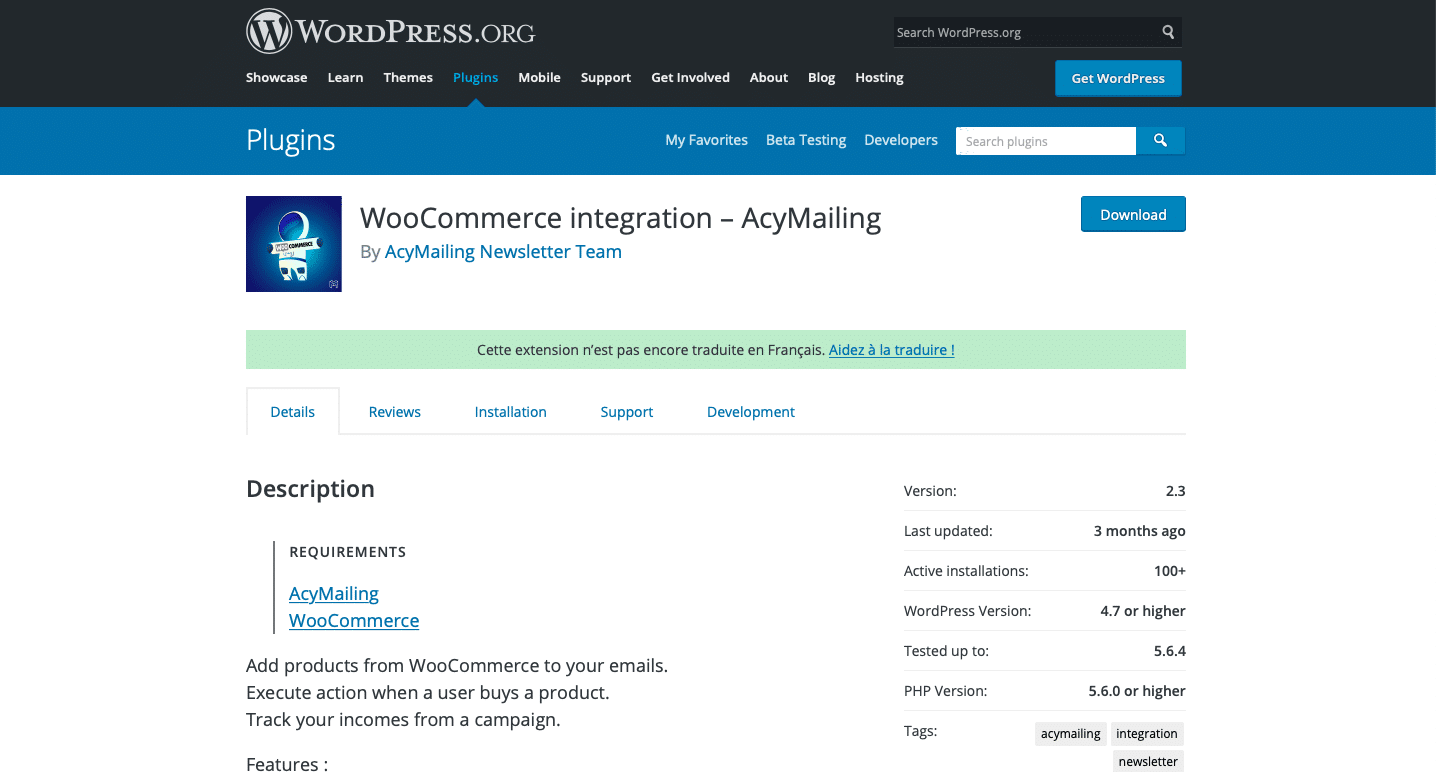Open the Mobile menu item
Image resolution: width=1436 pixels, height=772 pixels.
click(x=539, y=77)
